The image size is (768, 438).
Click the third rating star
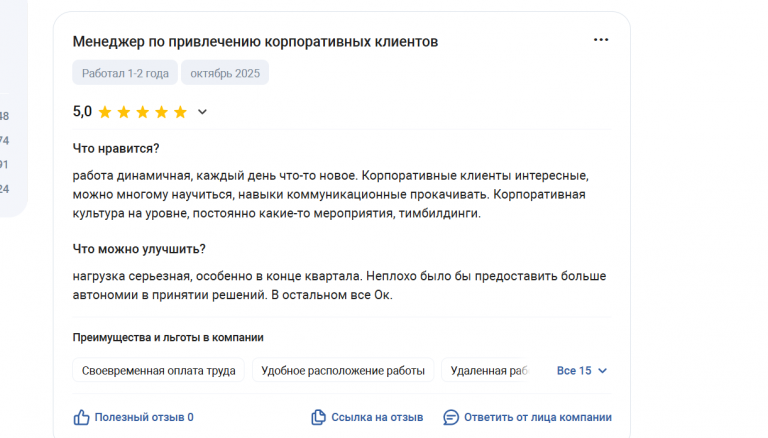tap(142, 112)
